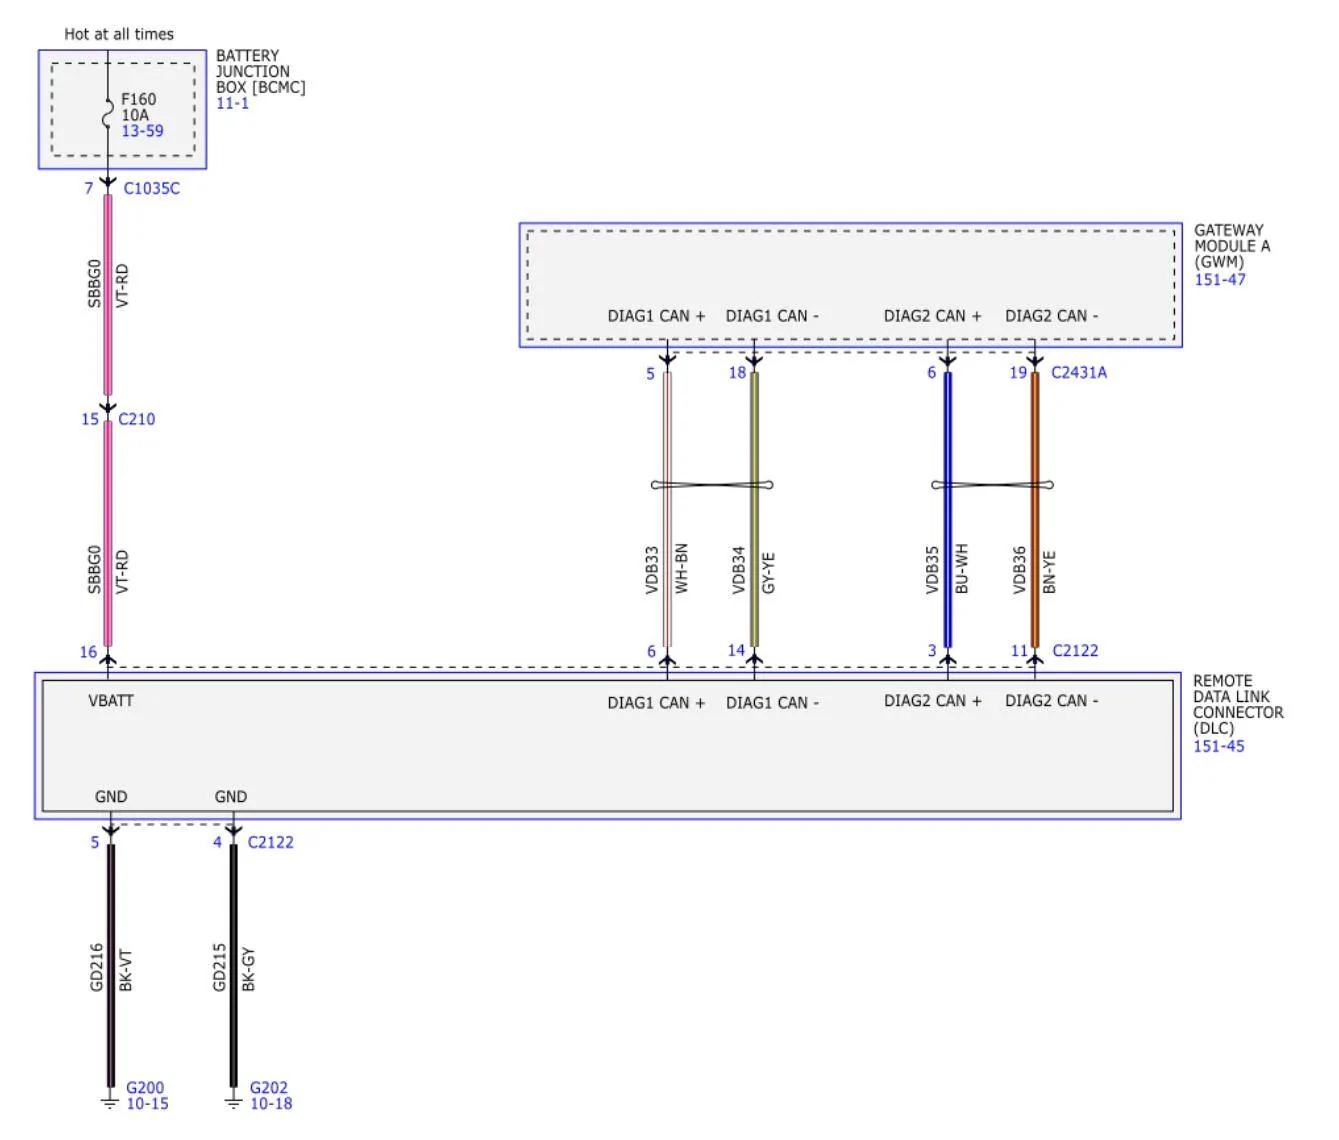Select connector label C210
This screenshot has width=1339, height=1140.
137,419
